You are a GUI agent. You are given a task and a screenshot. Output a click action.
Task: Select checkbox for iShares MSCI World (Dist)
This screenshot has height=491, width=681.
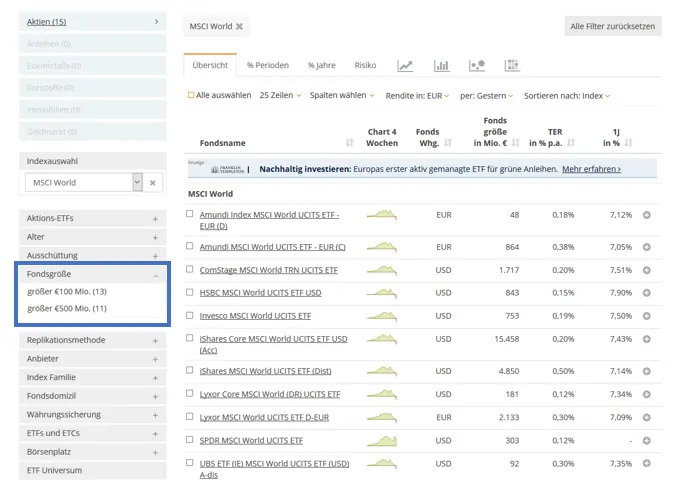click(189, 370)
